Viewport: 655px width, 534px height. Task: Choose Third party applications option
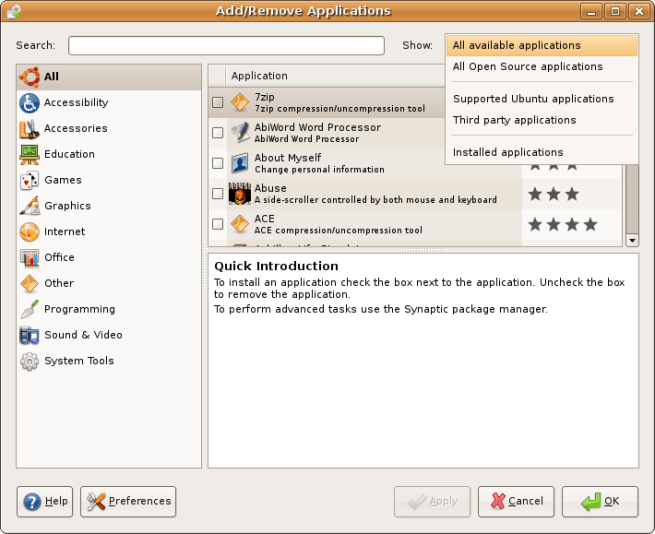click(542, 120)
